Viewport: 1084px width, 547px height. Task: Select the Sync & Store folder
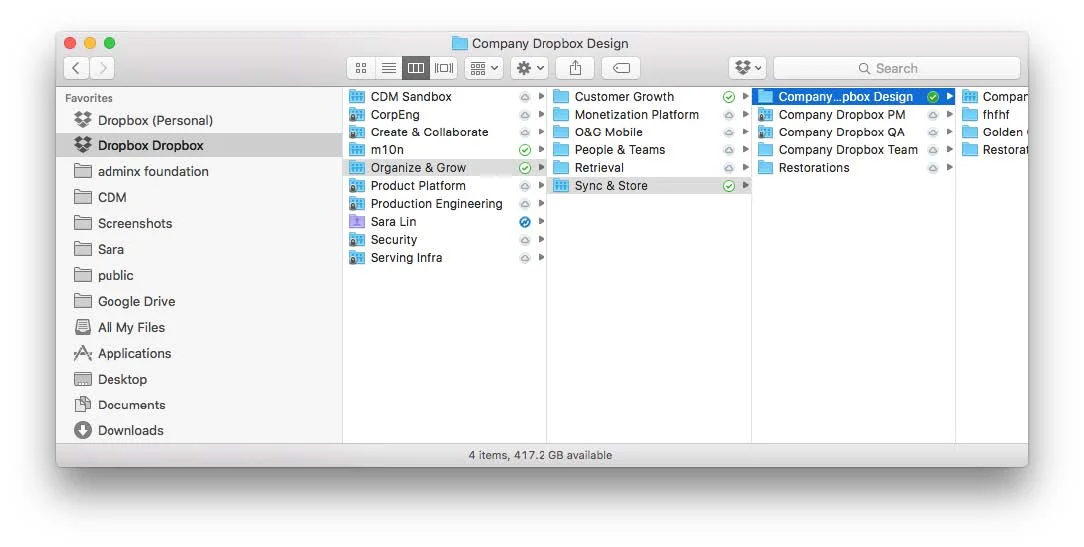pos(650,185)
